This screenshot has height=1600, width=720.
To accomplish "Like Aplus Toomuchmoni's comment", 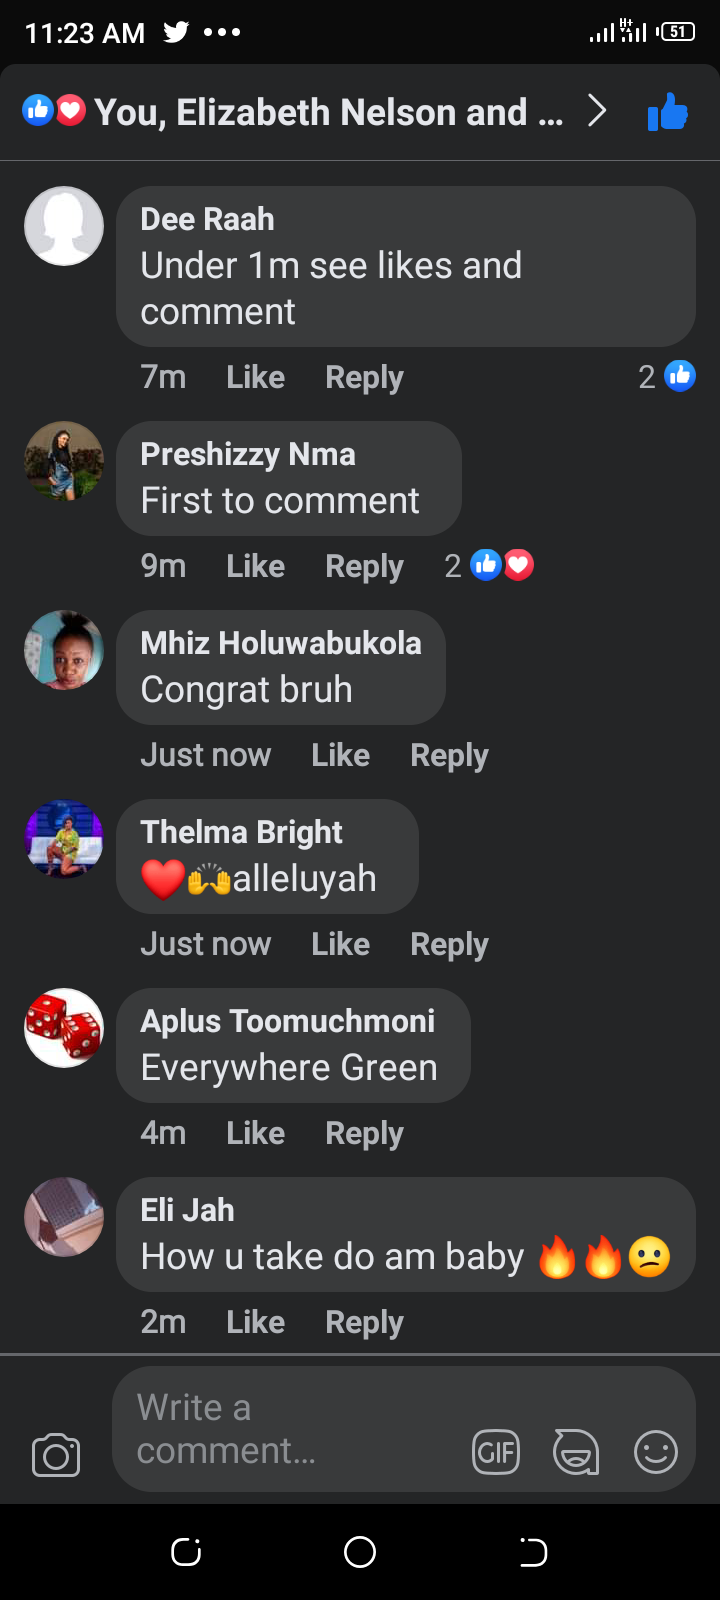I will tap(255, 1133).
